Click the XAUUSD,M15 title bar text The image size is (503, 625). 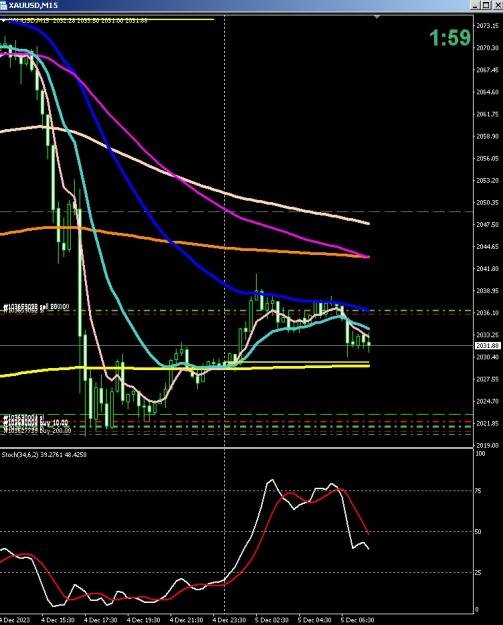click(33, 5)
